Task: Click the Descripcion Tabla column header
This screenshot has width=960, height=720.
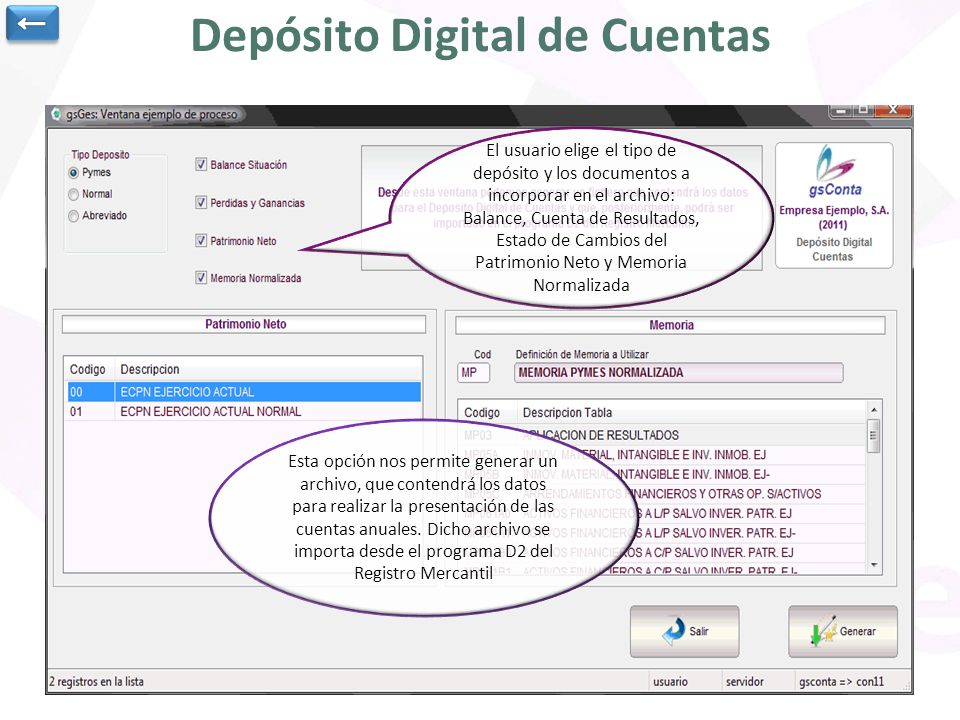Action: pos(568,413)
